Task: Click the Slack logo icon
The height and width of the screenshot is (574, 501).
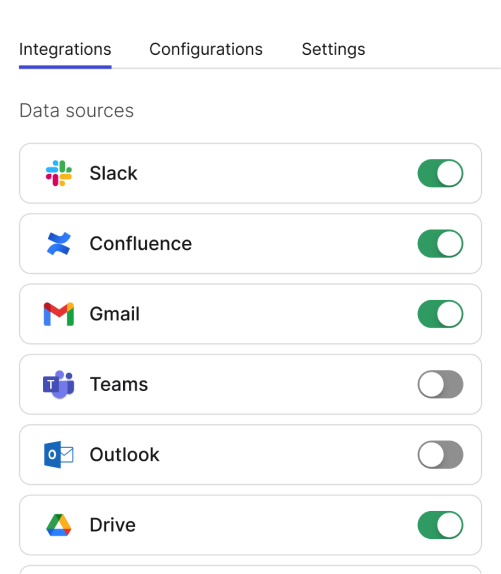Action: coord(59,173)
